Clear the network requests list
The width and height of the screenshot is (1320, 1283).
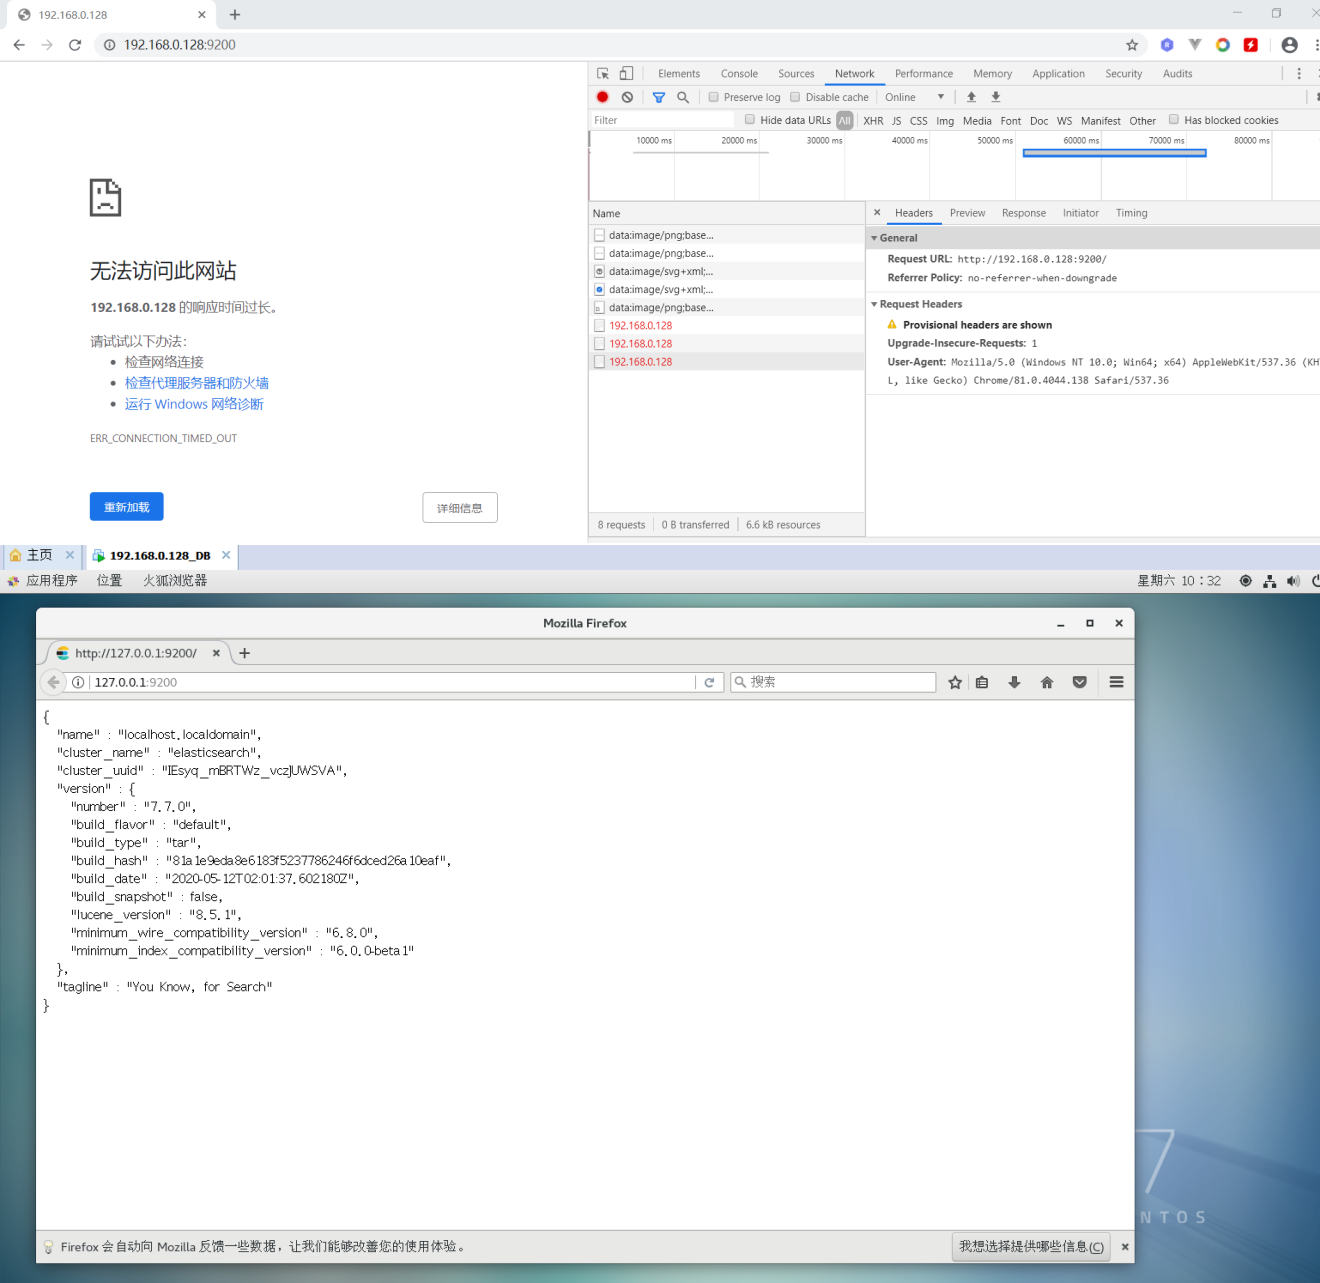click(x=626, y=97)
